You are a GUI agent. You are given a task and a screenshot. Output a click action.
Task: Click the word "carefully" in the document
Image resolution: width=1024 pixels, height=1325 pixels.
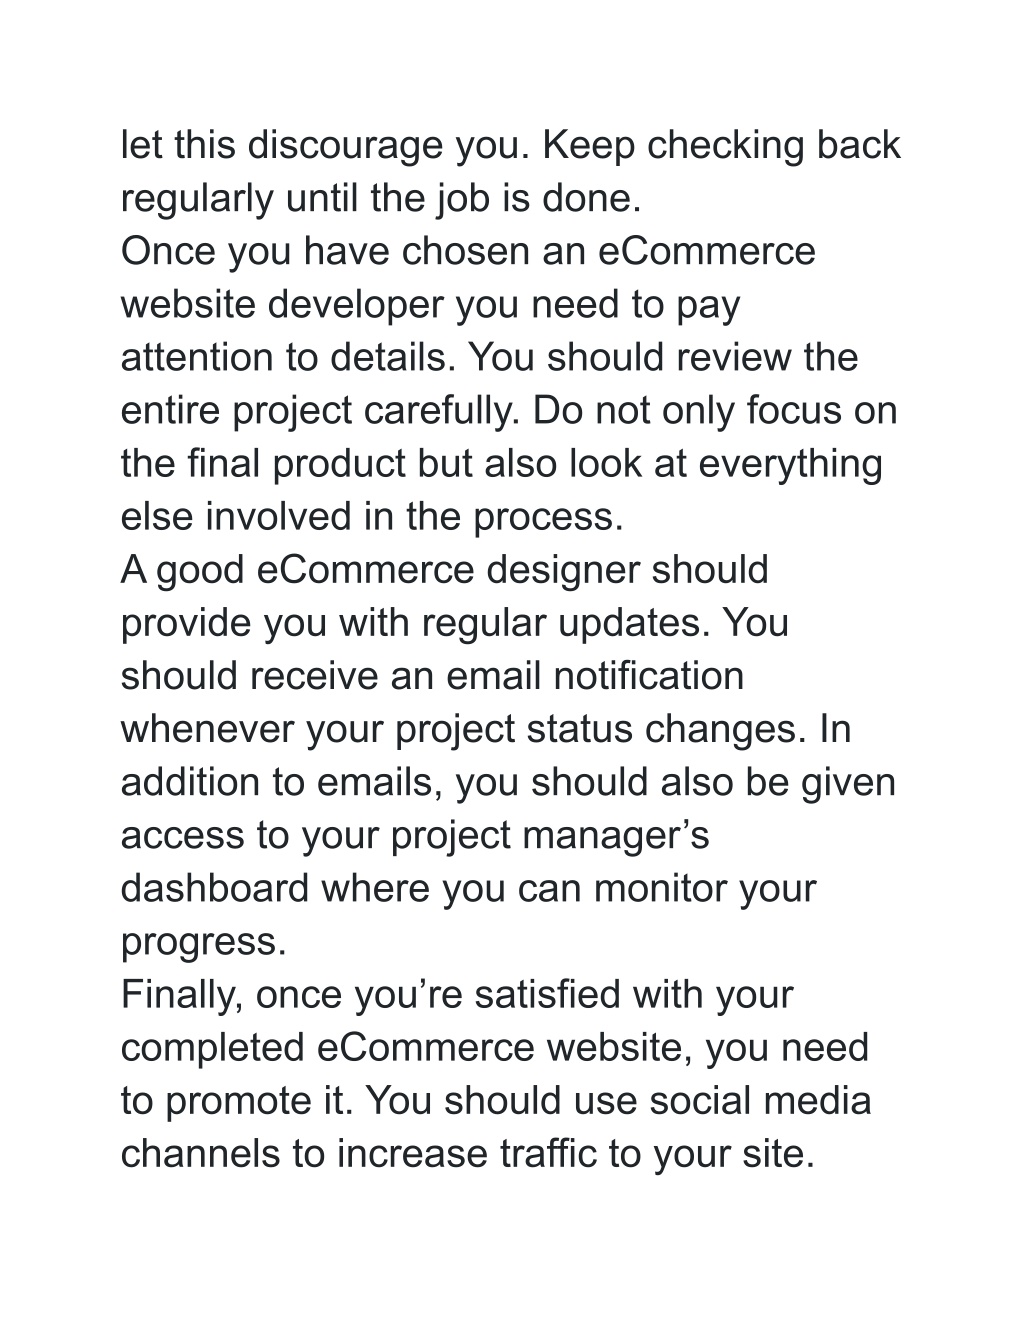coord(443,410)
